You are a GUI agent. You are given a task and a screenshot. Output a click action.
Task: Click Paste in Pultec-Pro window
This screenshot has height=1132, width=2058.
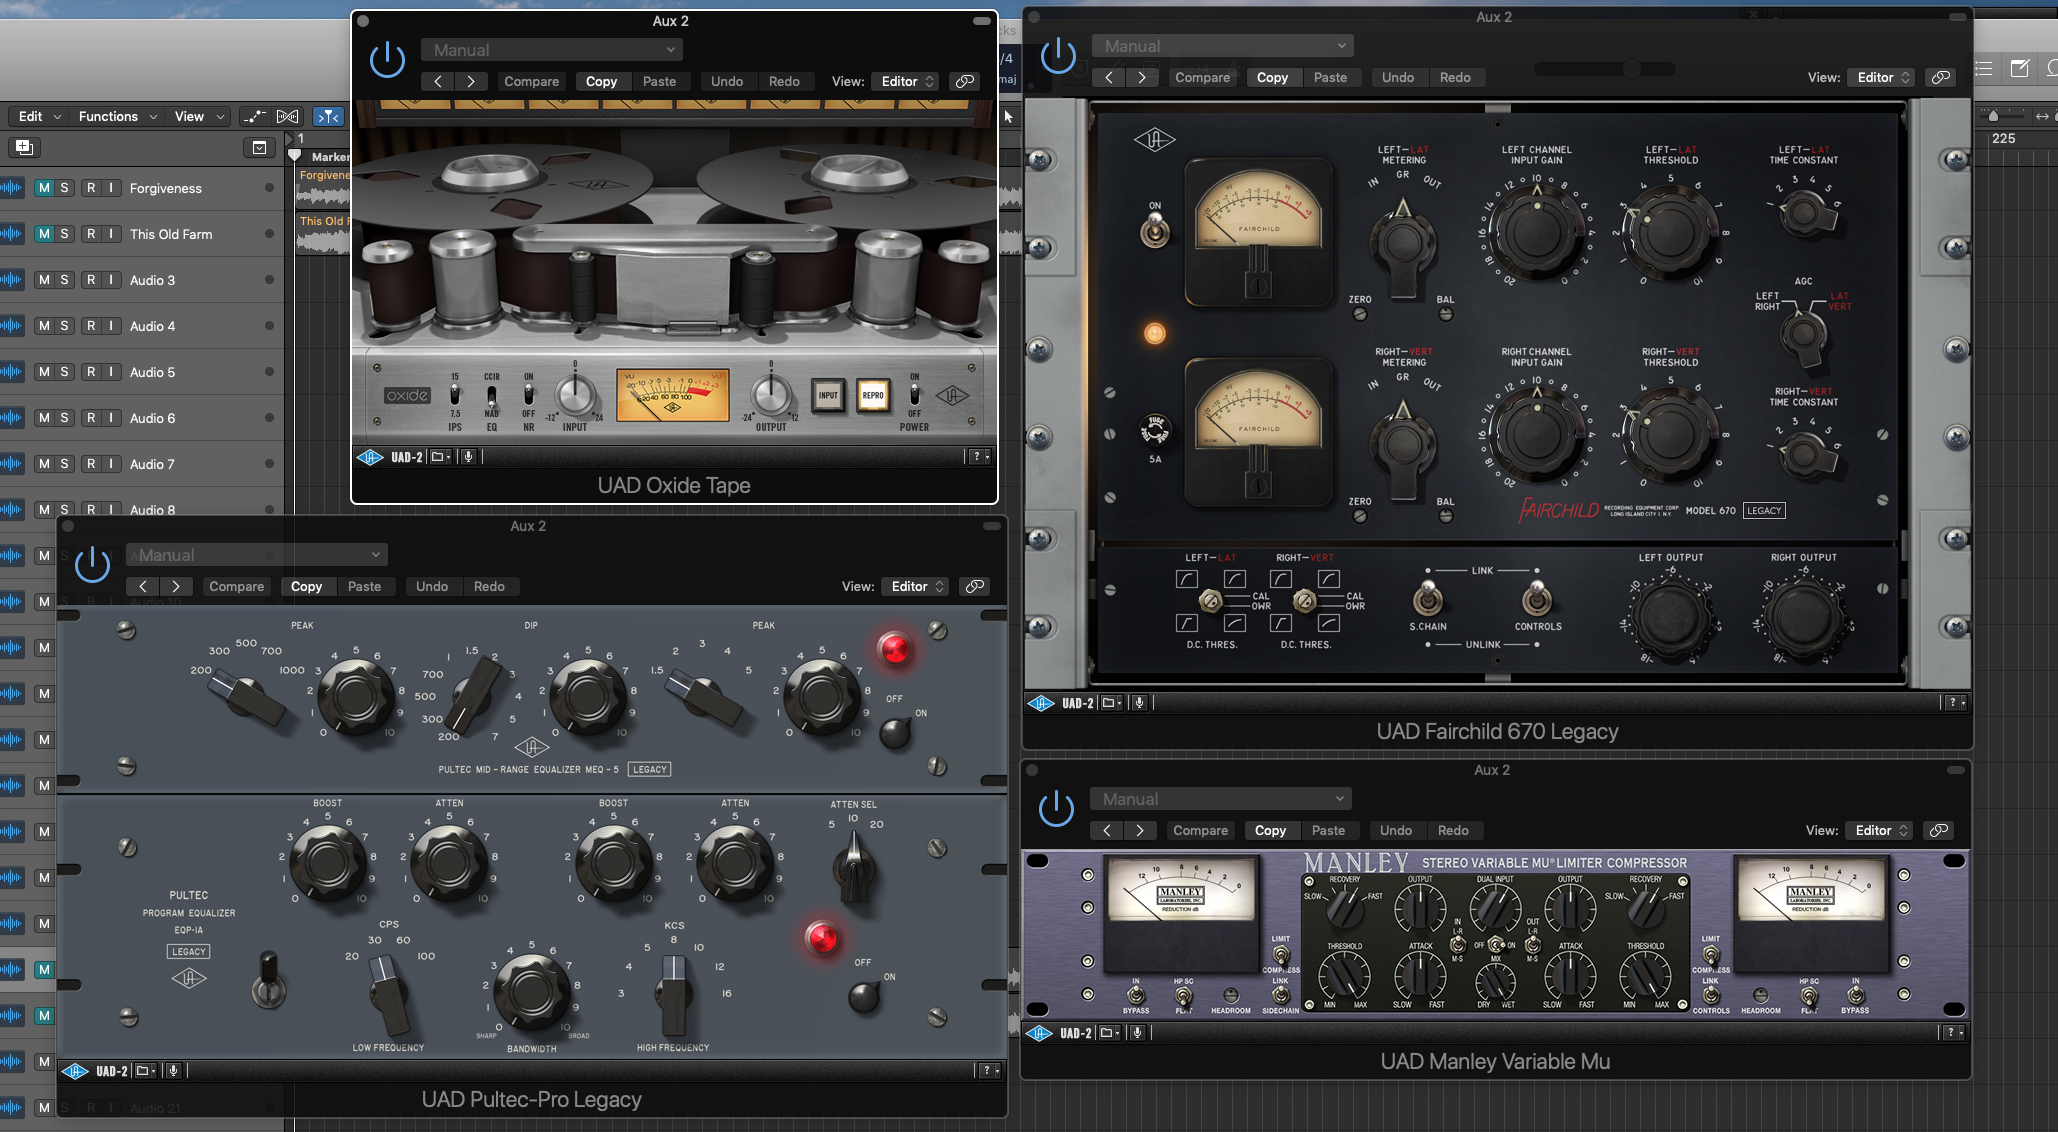[x=364, y=586]
